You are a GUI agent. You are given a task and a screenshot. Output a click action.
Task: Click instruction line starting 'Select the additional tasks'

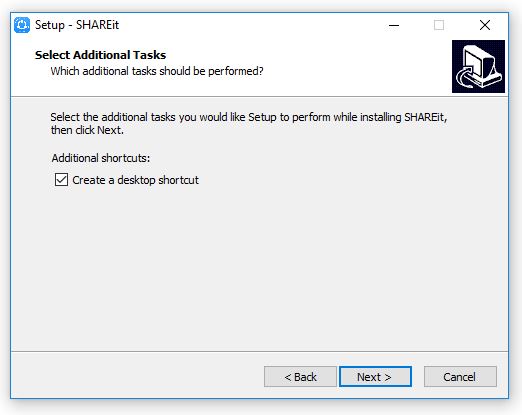click(x=249, y=117)
